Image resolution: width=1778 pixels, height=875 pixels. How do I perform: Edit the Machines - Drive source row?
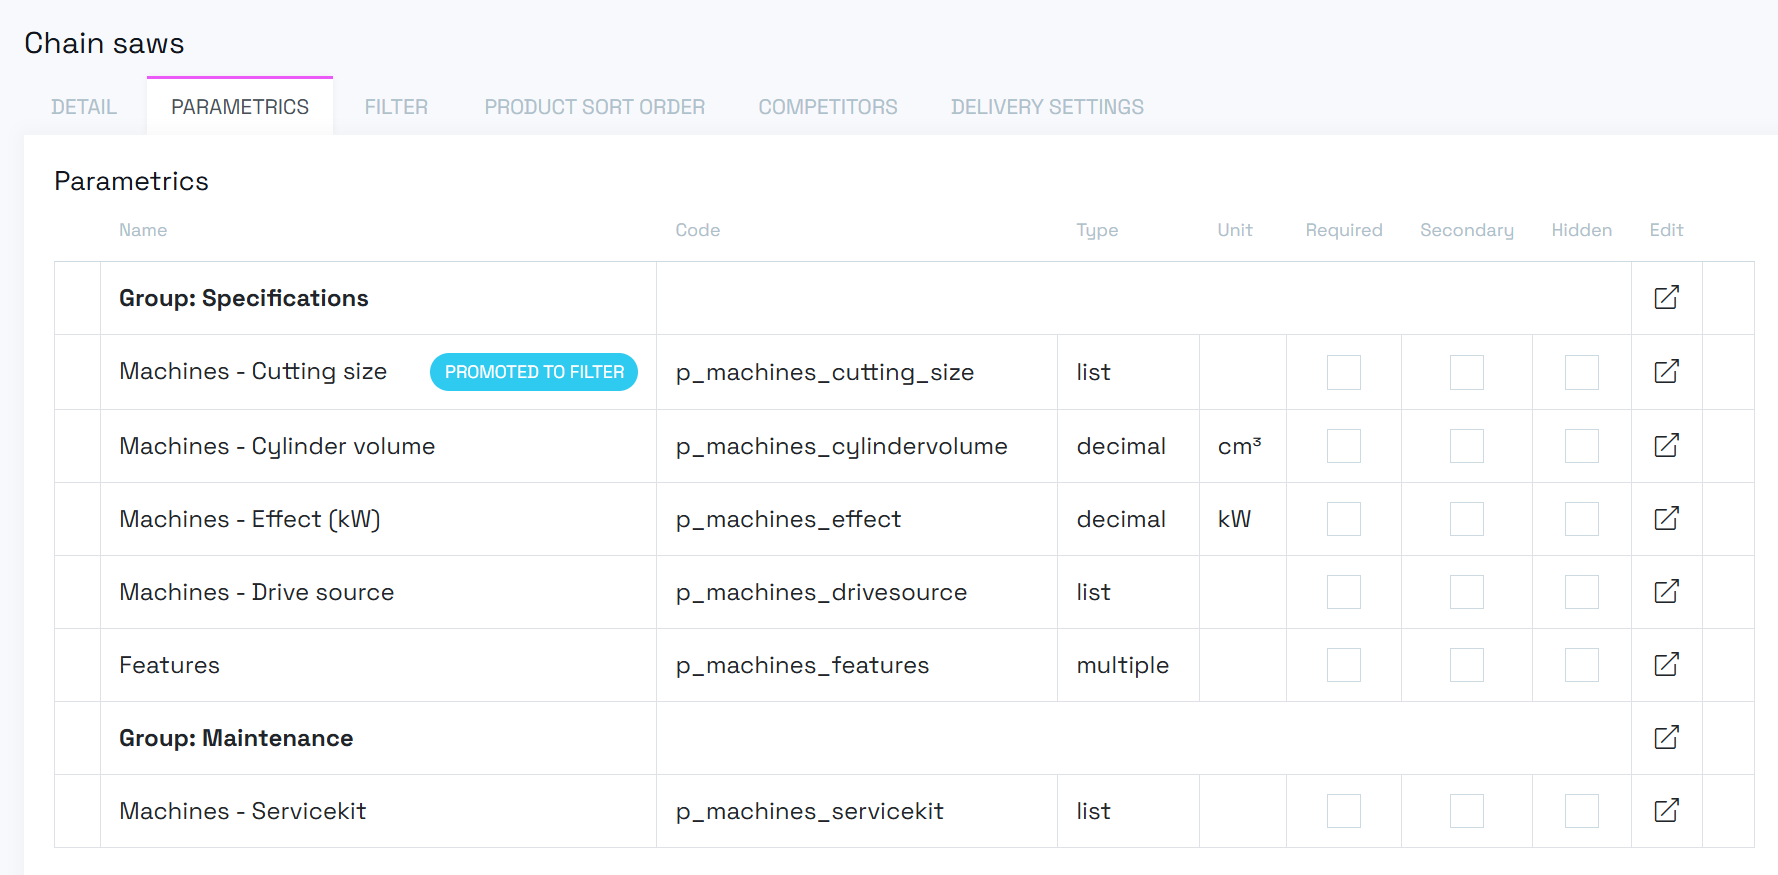point(1666,592)
